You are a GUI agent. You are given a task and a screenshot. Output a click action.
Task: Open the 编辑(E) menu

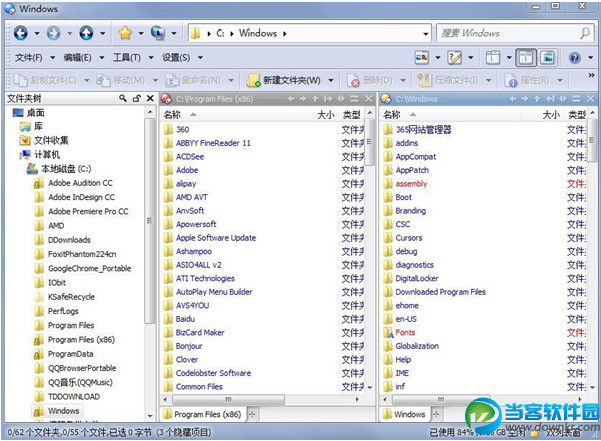point(77,58)
